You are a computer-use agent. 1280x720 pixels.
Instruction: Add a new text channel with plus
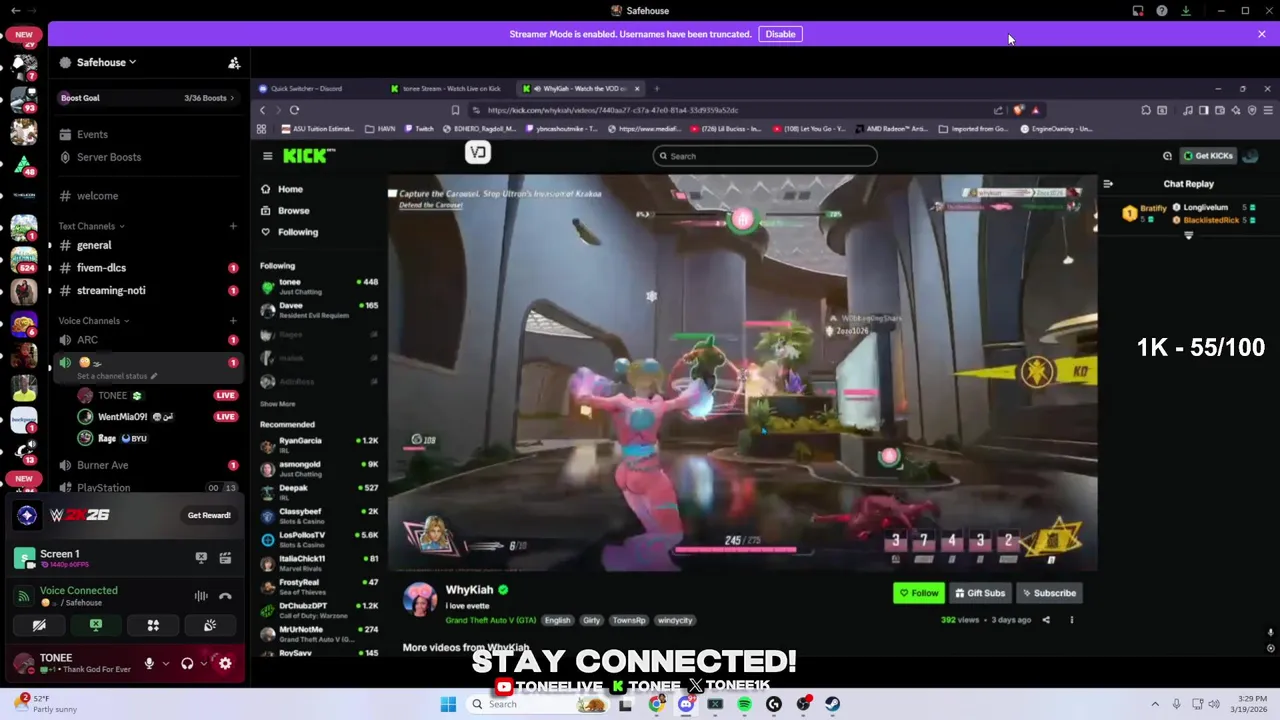coord(233,226)
